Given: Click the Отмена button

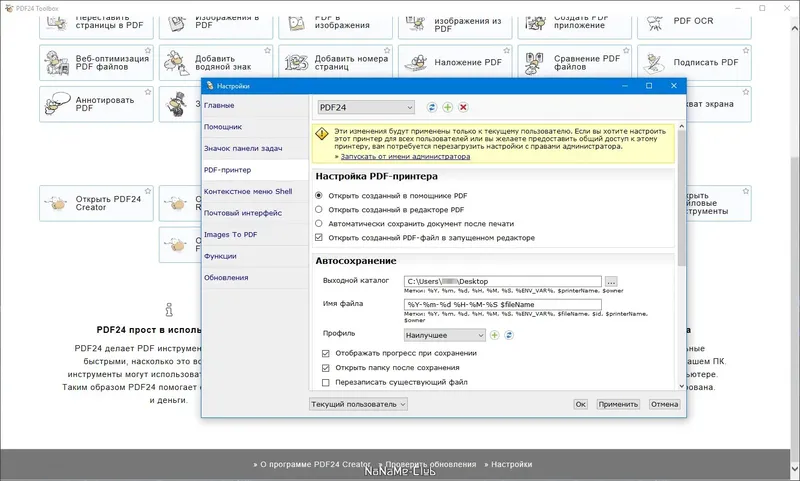Looking at the screenshot, I should coord(664,404).
